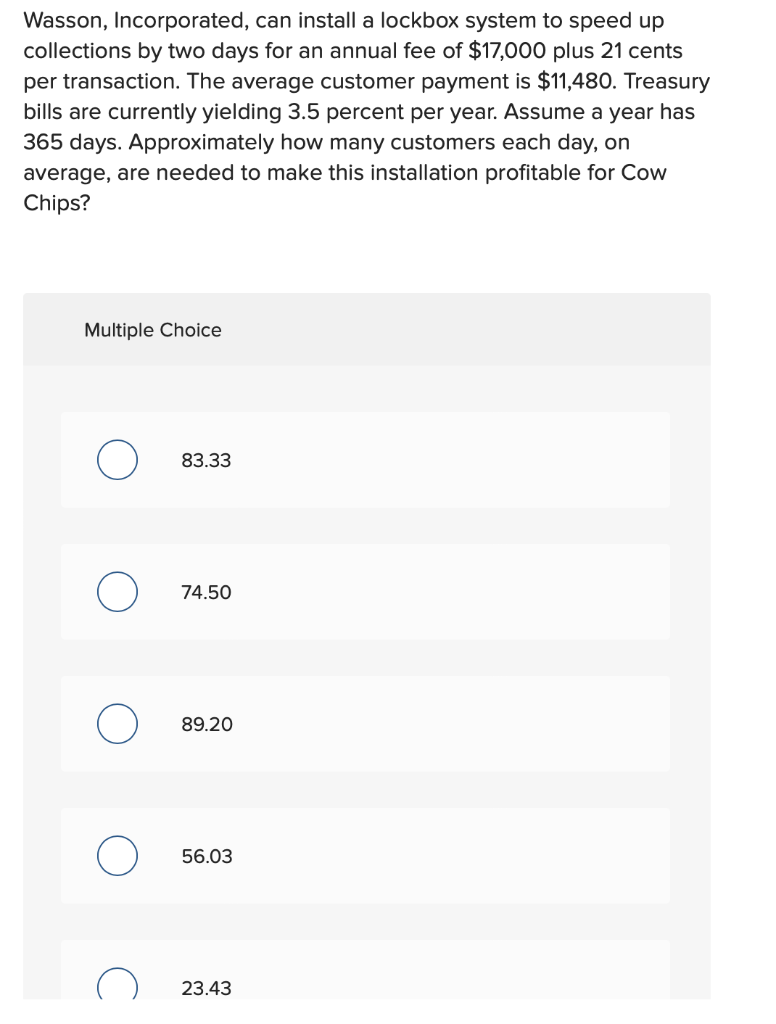
Task: Select the radio button for 56.03
Action: [x=116, y=856]
